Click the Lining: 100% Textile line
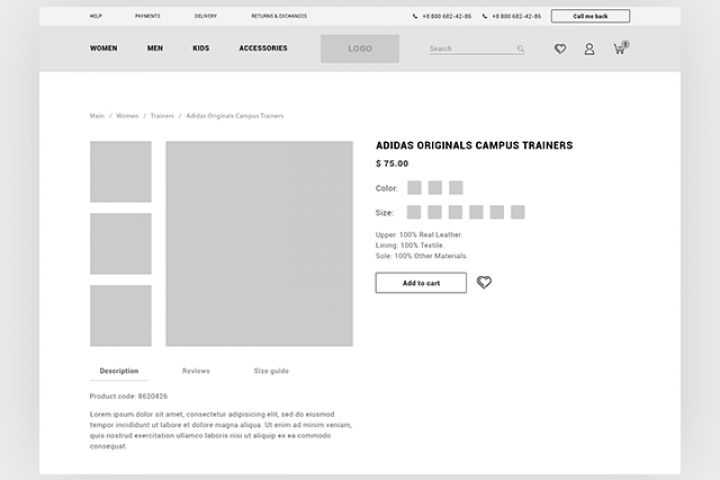 pos(410,245)
